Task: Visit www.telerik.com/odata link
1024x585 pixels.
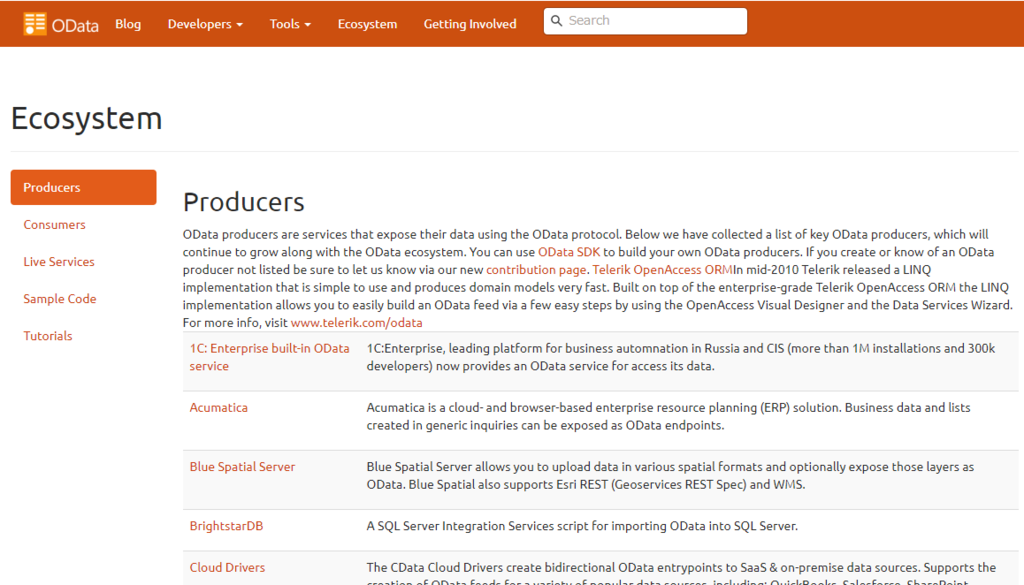Action: (357, 323)
